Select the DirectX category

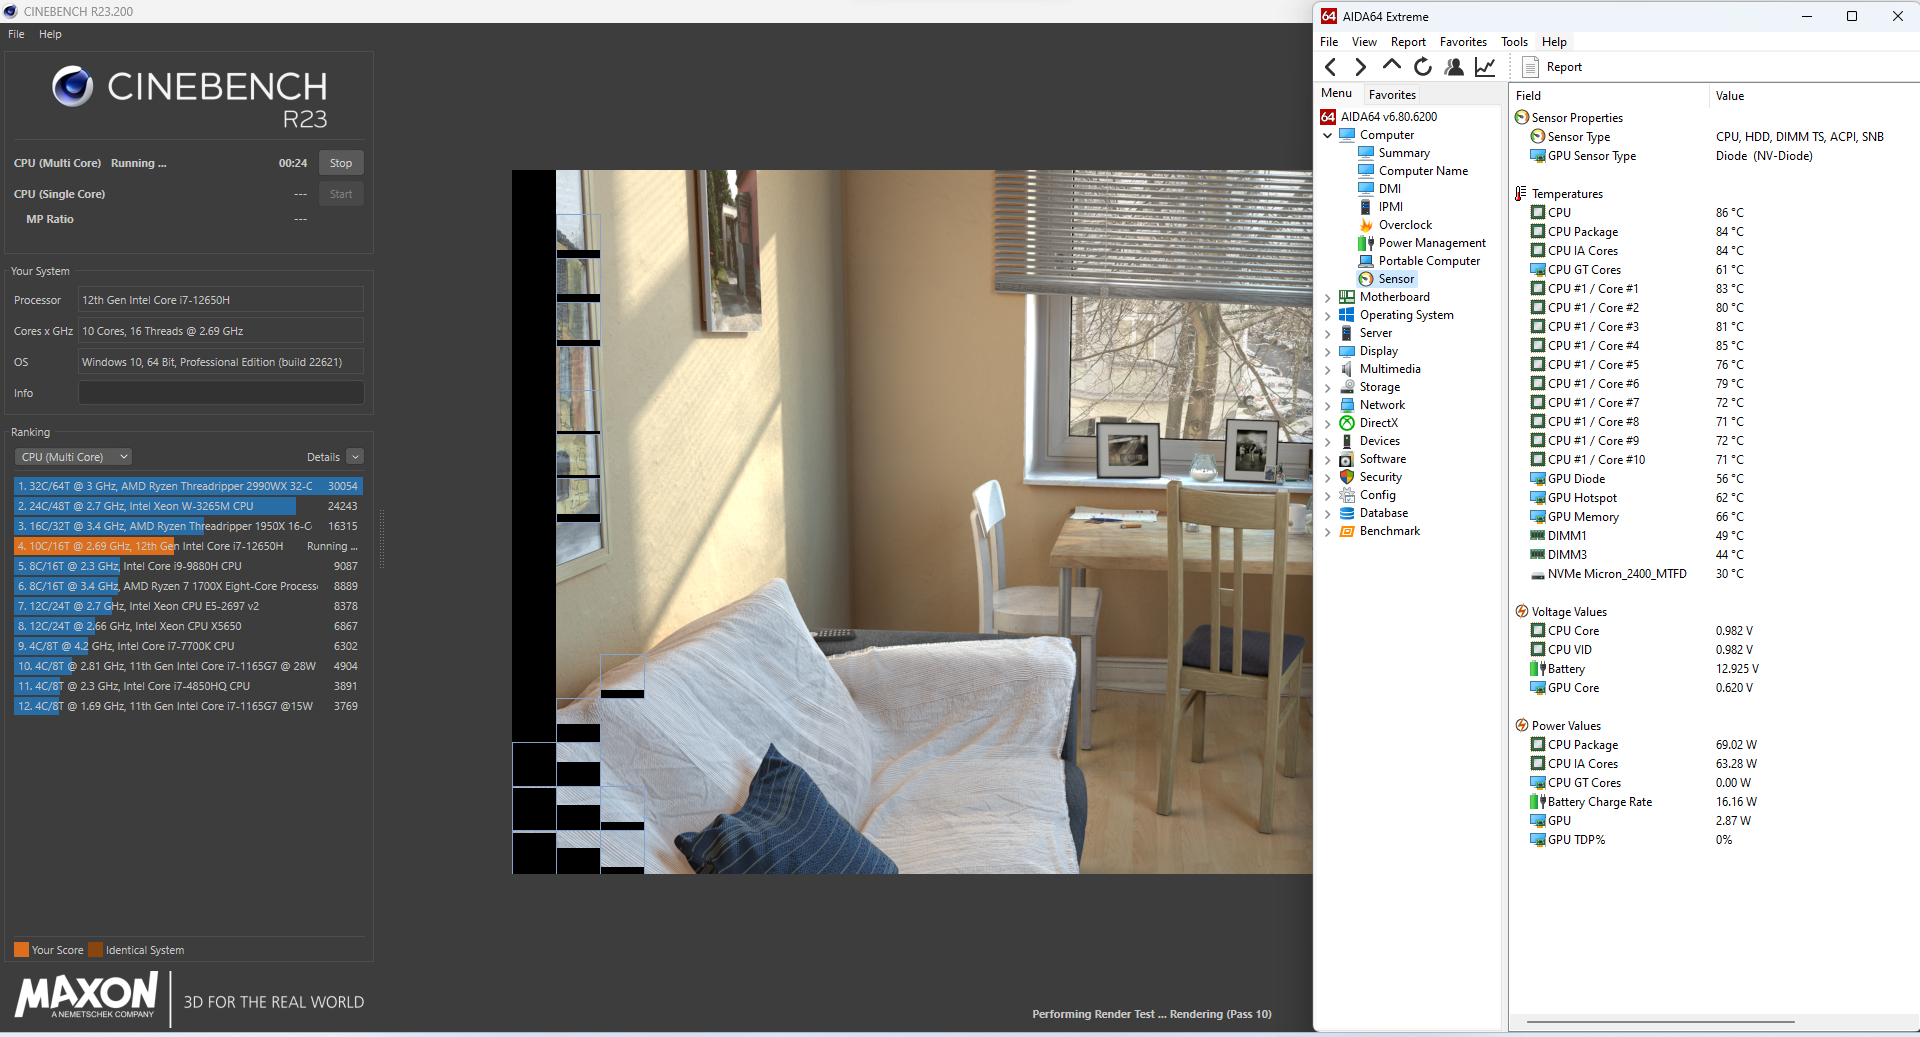click(x=1378, y=423)
